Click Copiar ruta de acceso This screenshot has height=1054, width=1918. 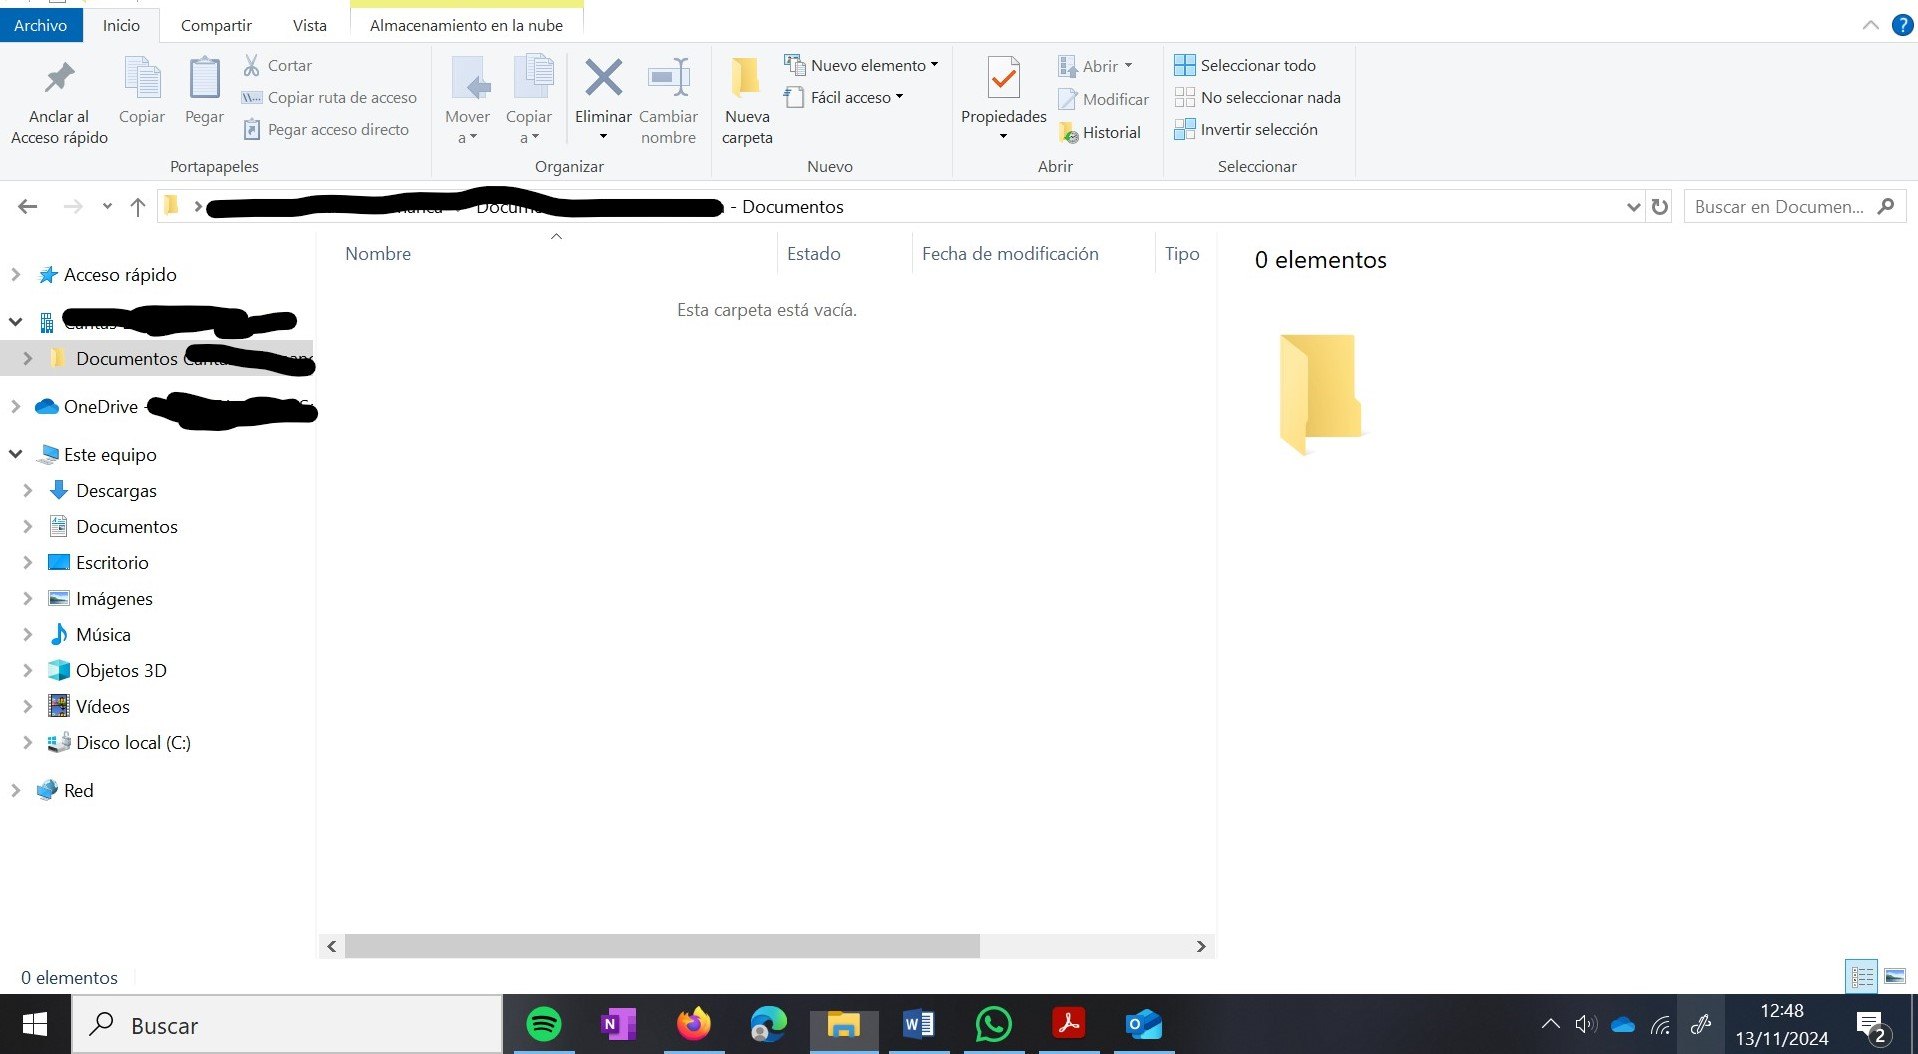point(329,97)
